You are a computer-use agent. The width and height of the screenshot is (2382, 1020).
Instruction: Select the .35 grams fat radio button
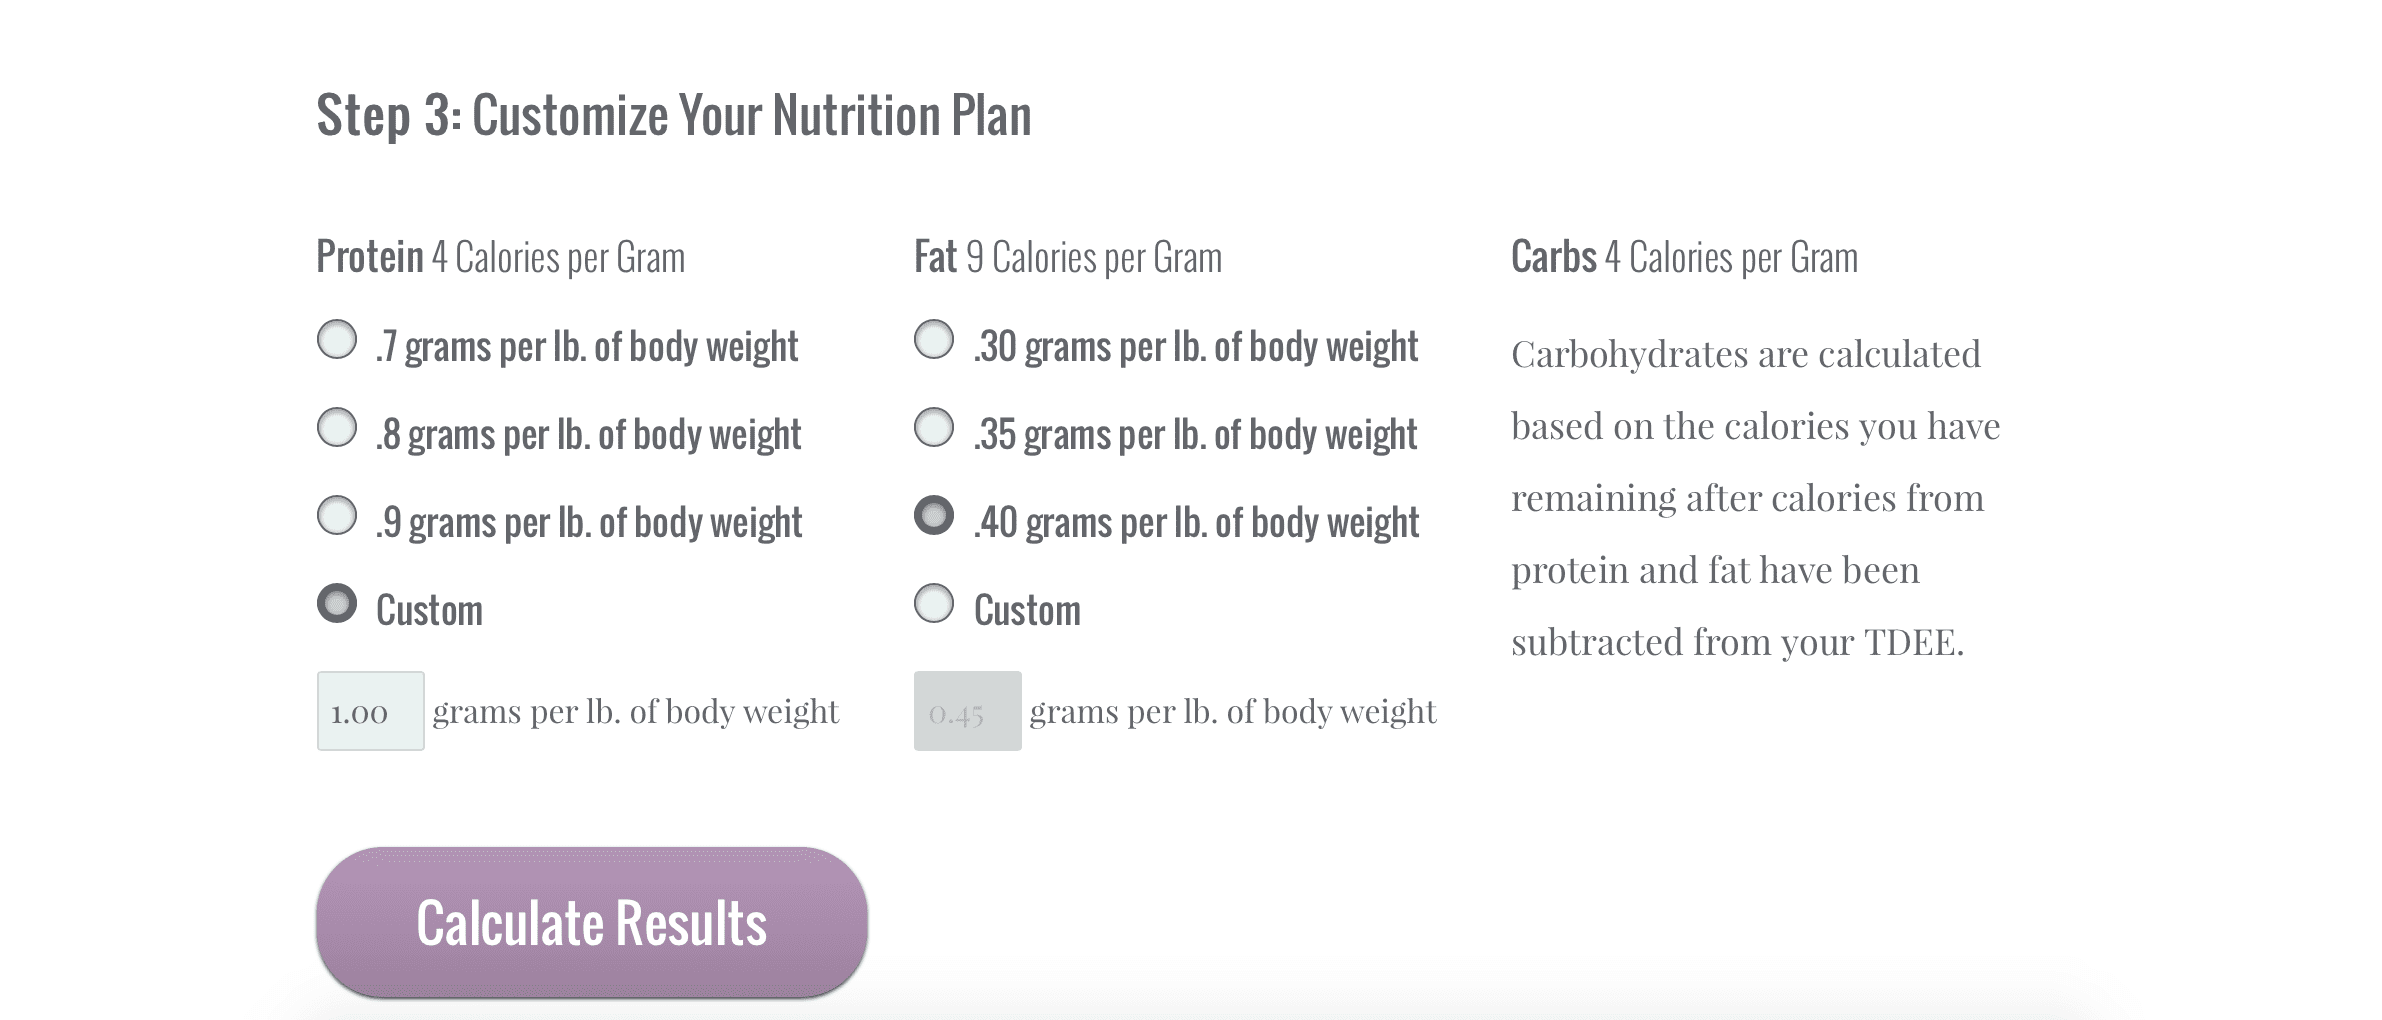pyautogui.click(x=934, y=427)
